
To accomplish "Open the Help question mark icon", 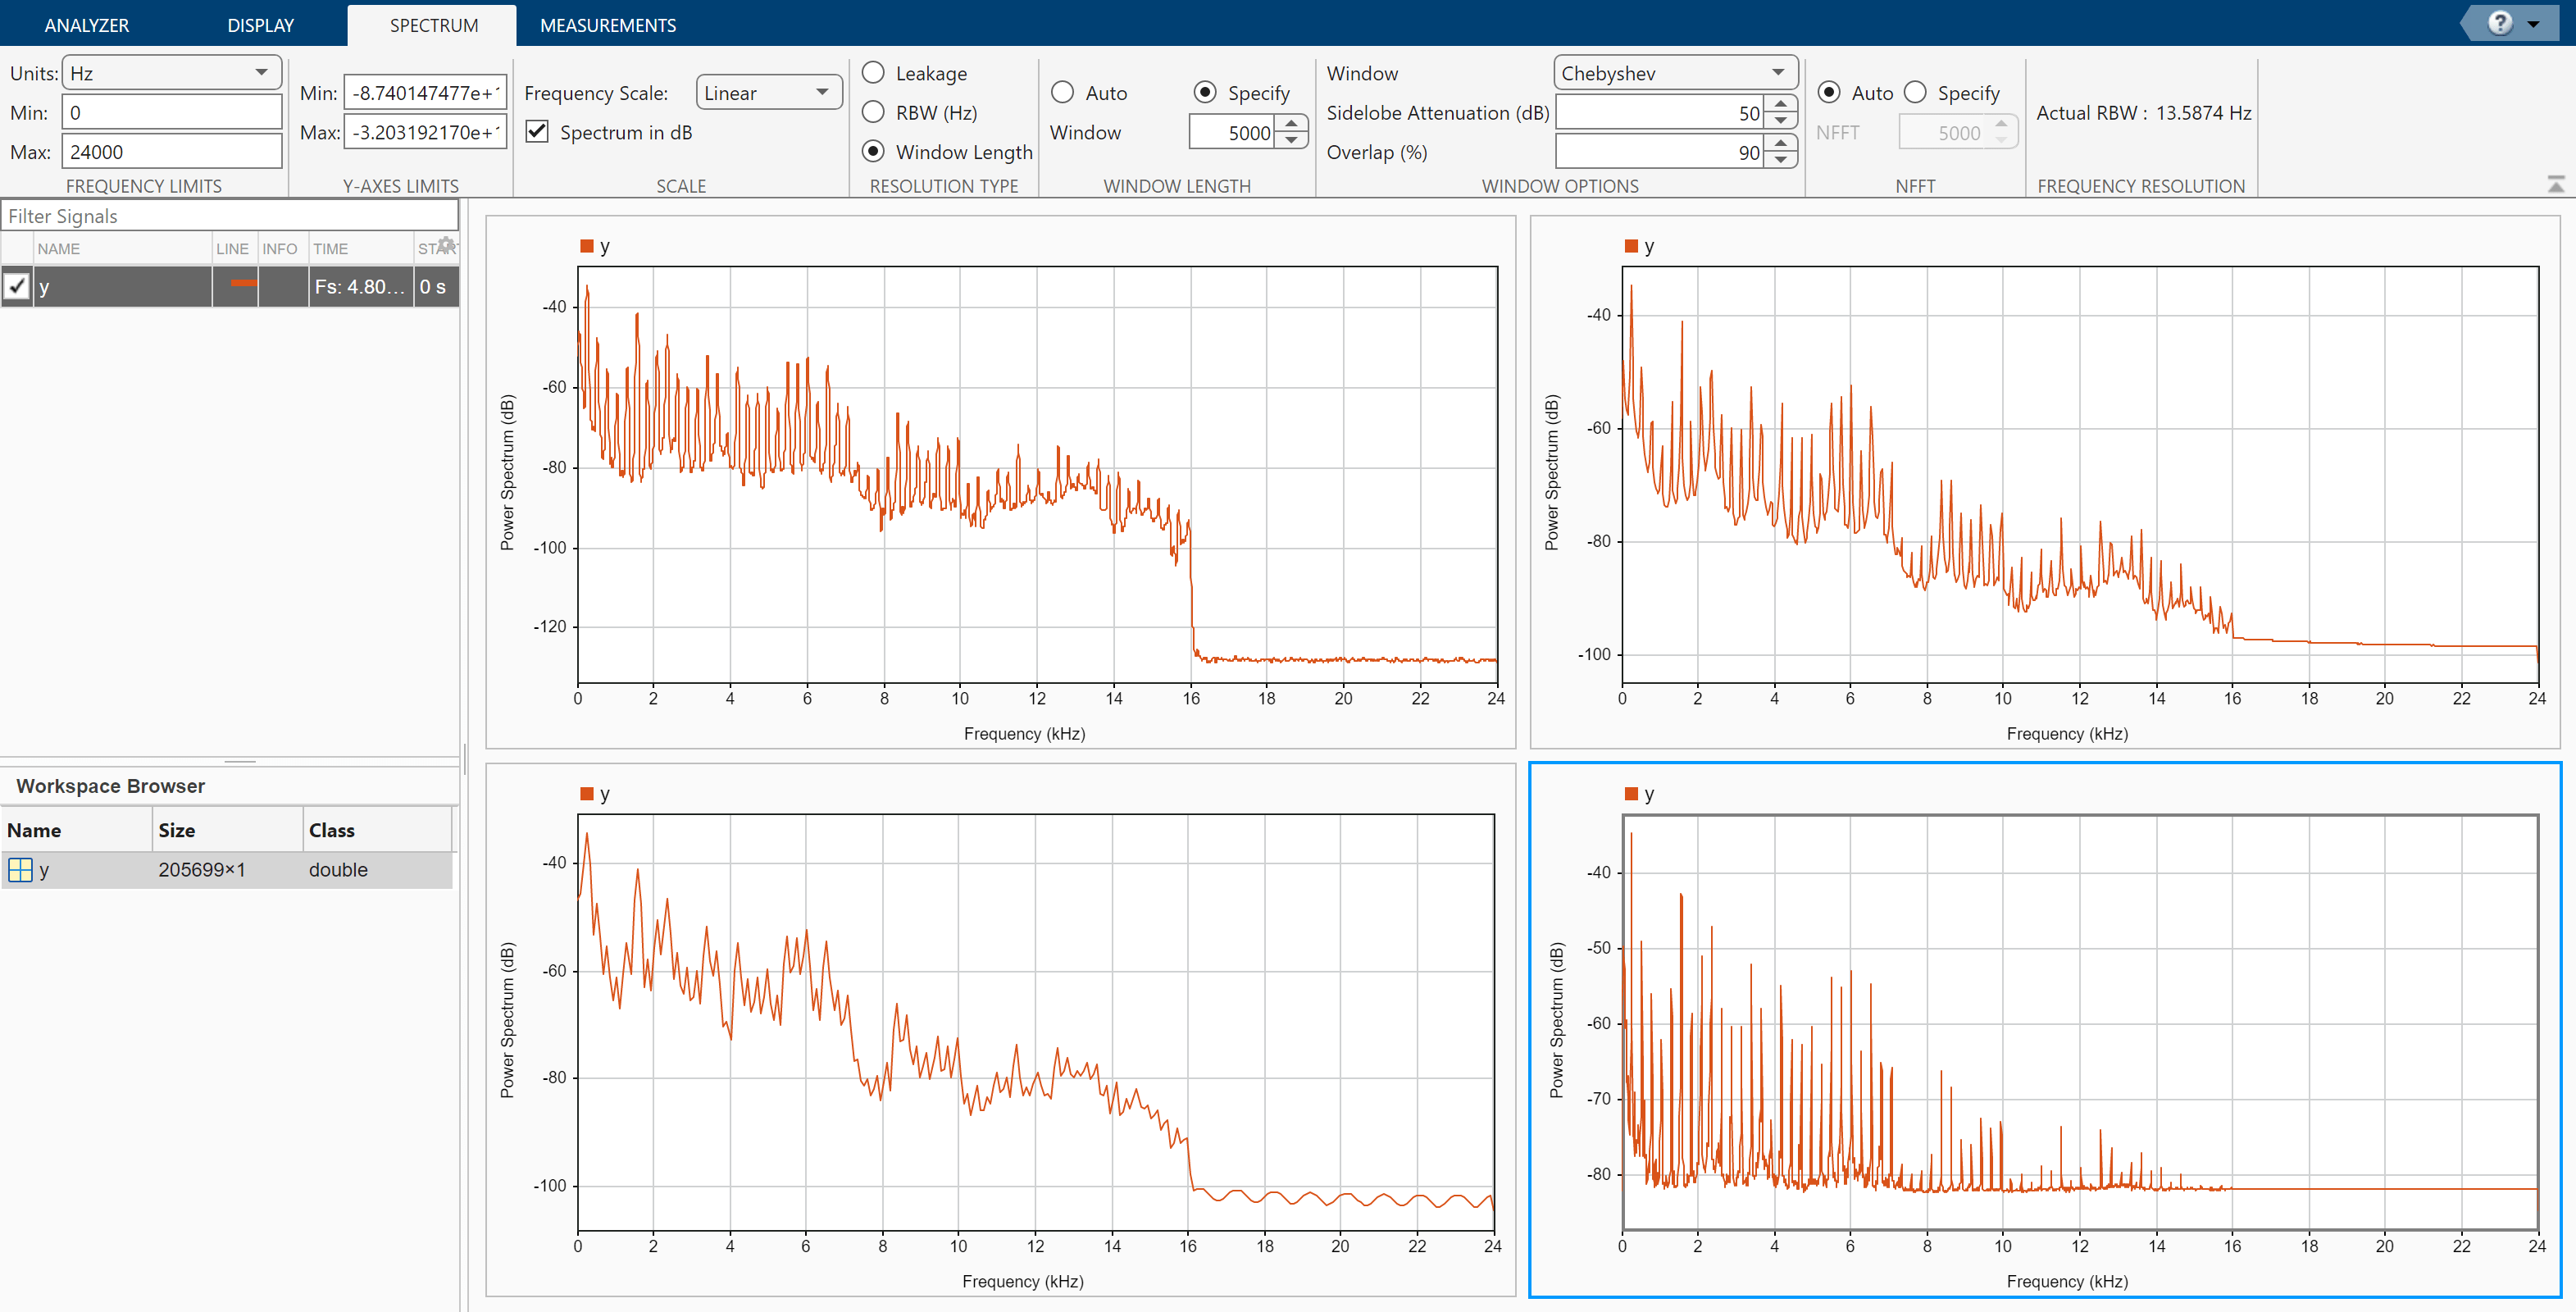I will (2499, 23).
